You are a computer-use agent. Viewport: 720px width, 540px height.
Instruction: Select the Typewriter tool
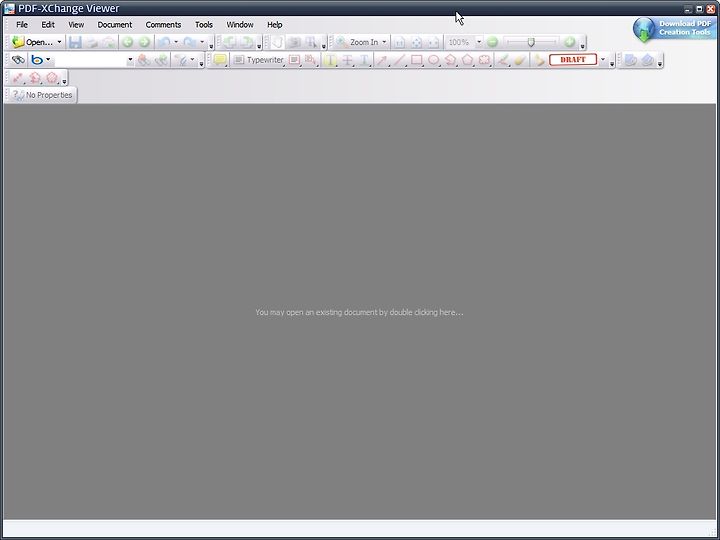(x=259, y=60)
